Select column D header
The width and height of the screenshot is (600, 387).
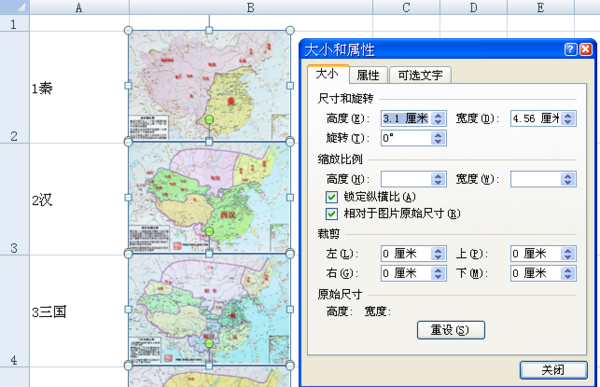coord(474,7)
